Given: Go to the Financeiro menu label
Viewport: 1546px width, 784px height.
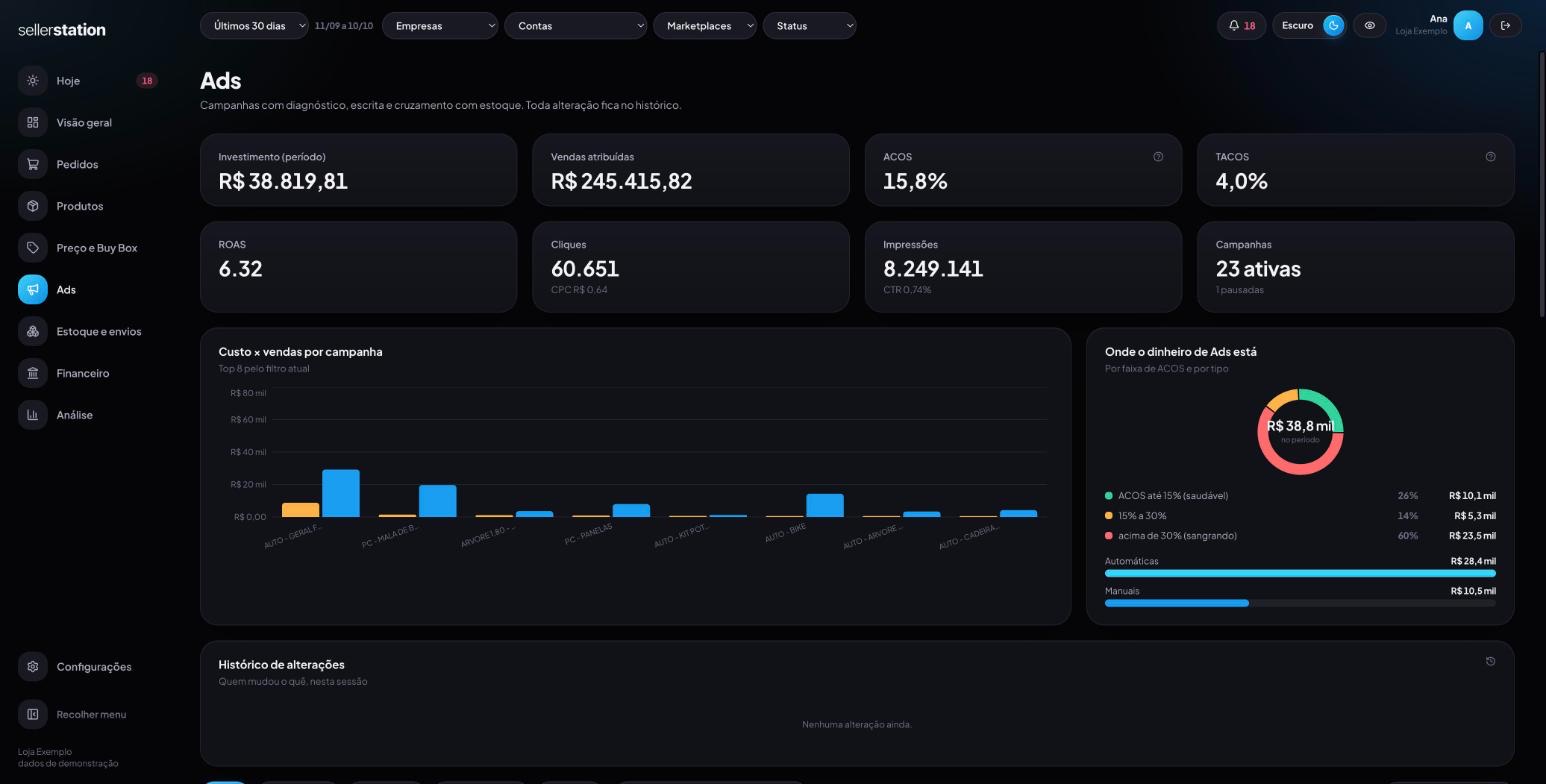Looking at the screenshot, I should 83,374.
